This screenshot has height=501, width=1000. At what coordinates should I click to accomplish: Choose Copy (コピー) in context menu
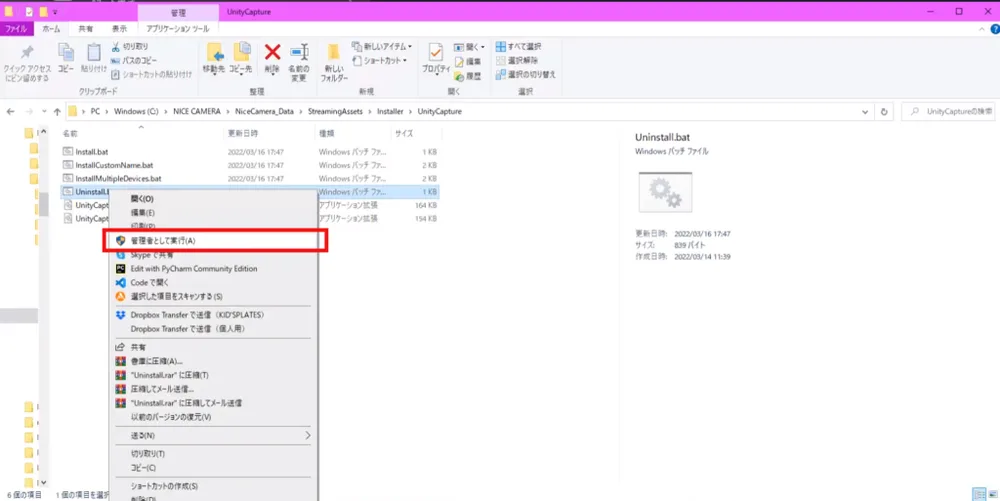[x=214, y=468]
